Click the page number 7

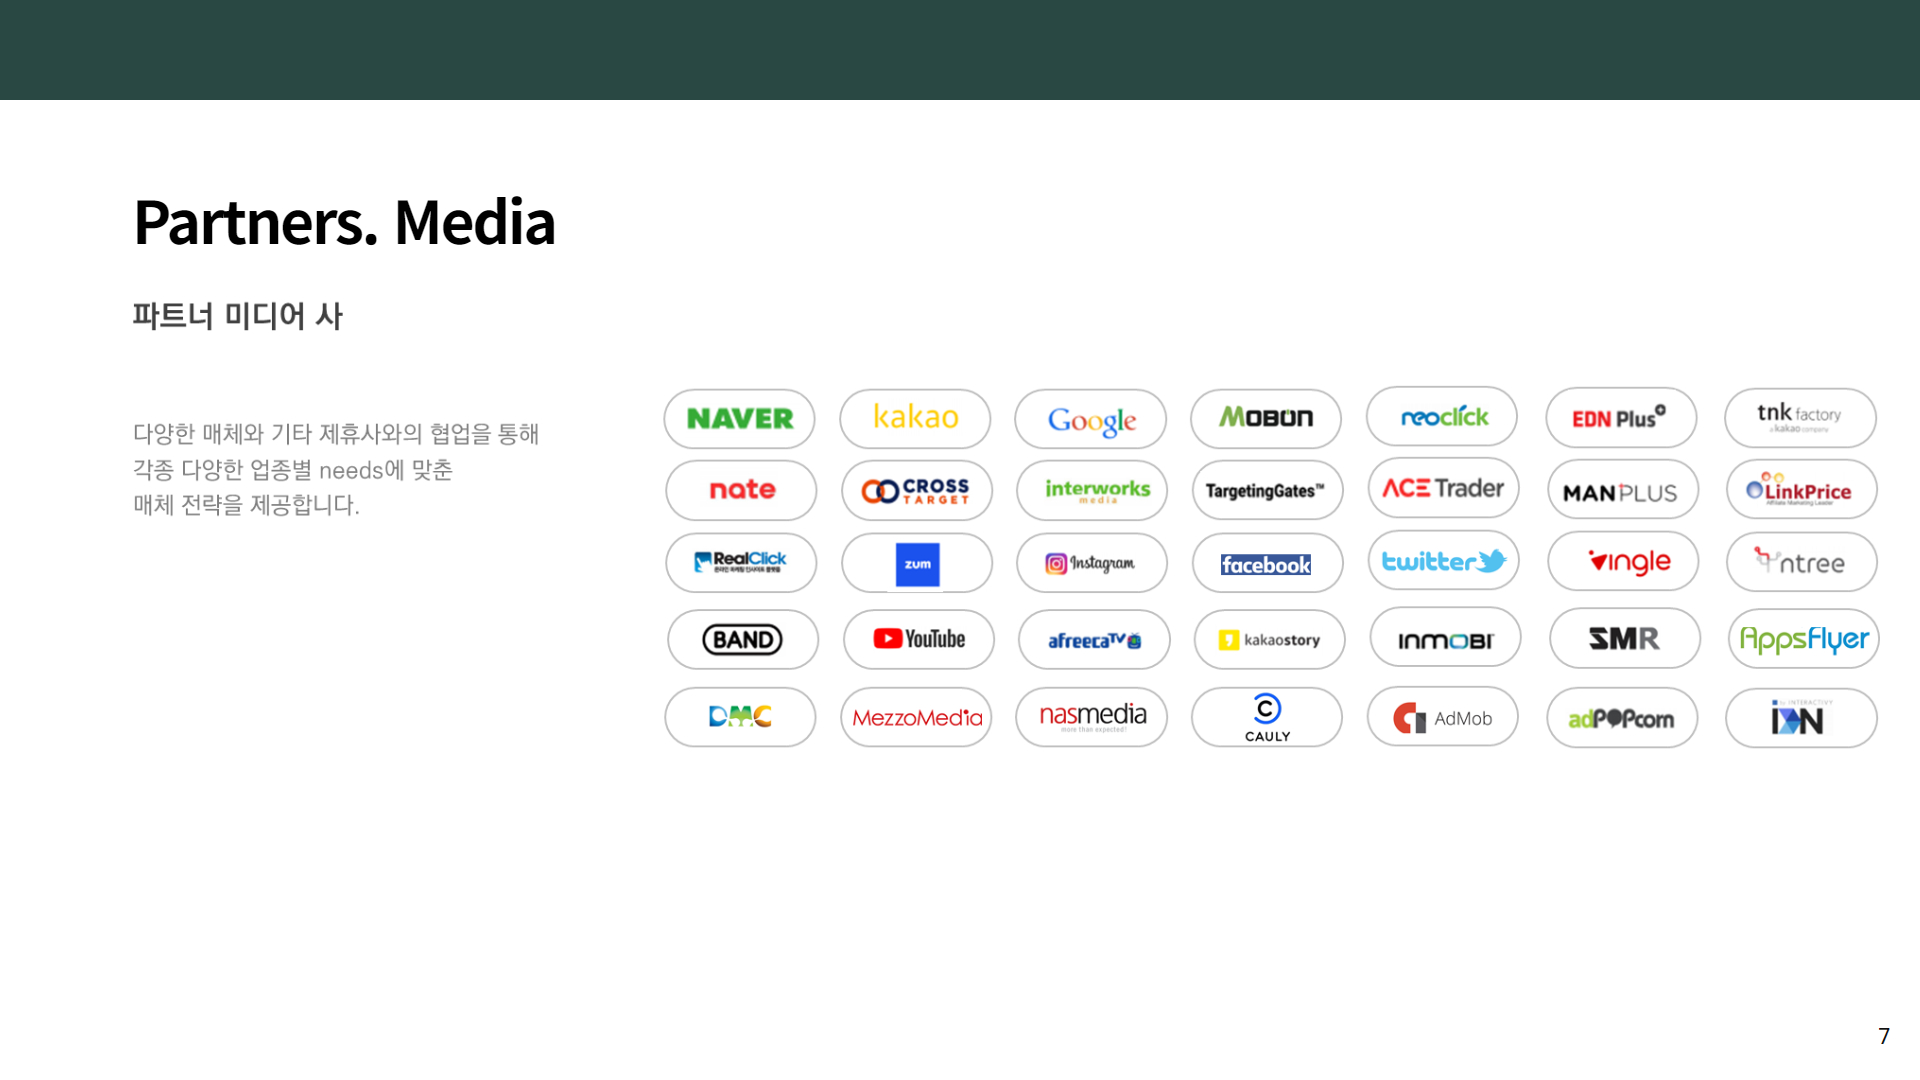pyautogui.click(x=1884, y=1036)
